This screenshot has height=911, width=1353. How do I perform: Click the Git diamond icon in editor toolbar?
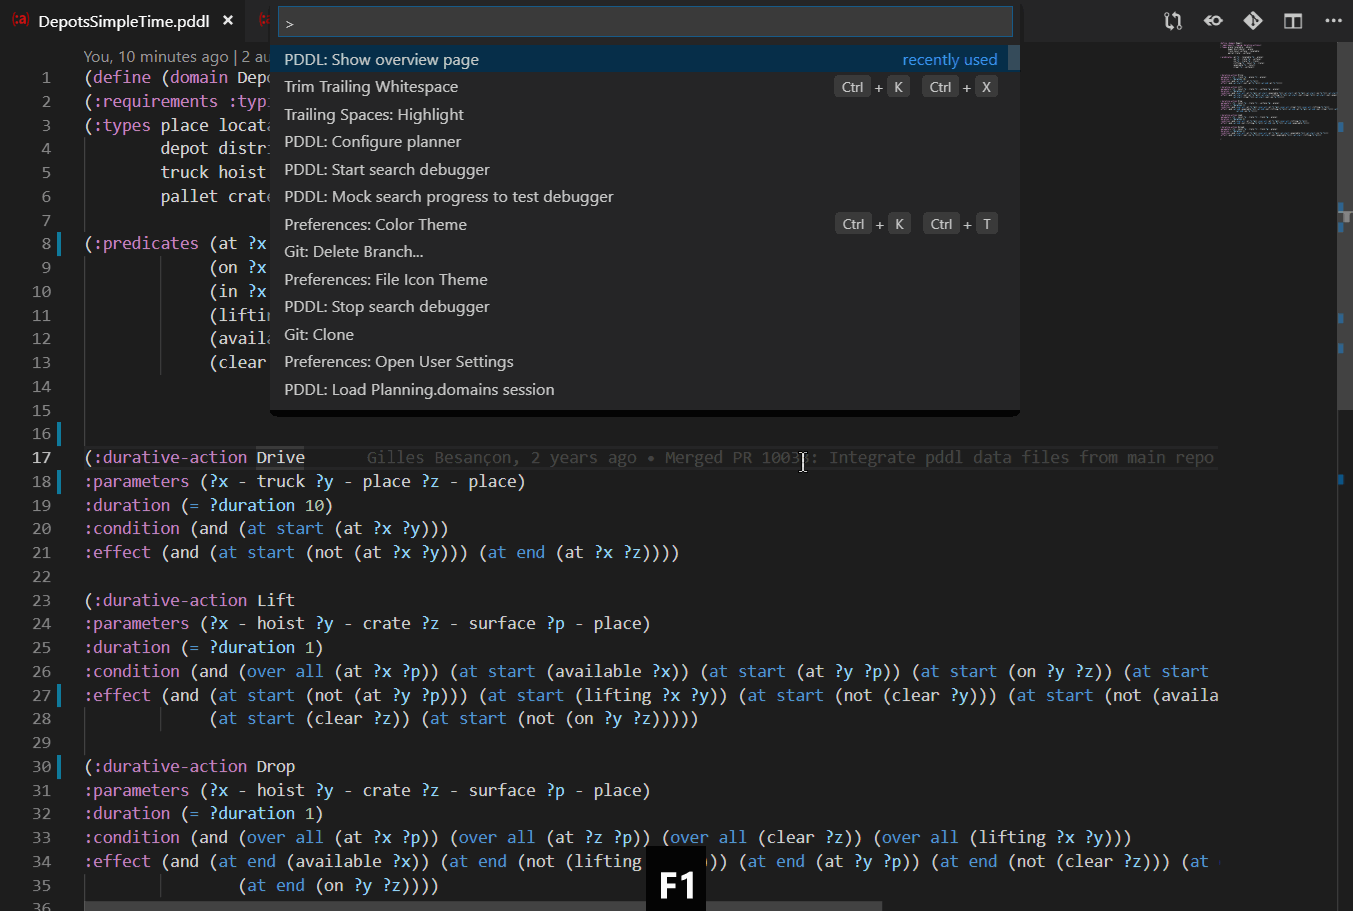point(1253,20)
